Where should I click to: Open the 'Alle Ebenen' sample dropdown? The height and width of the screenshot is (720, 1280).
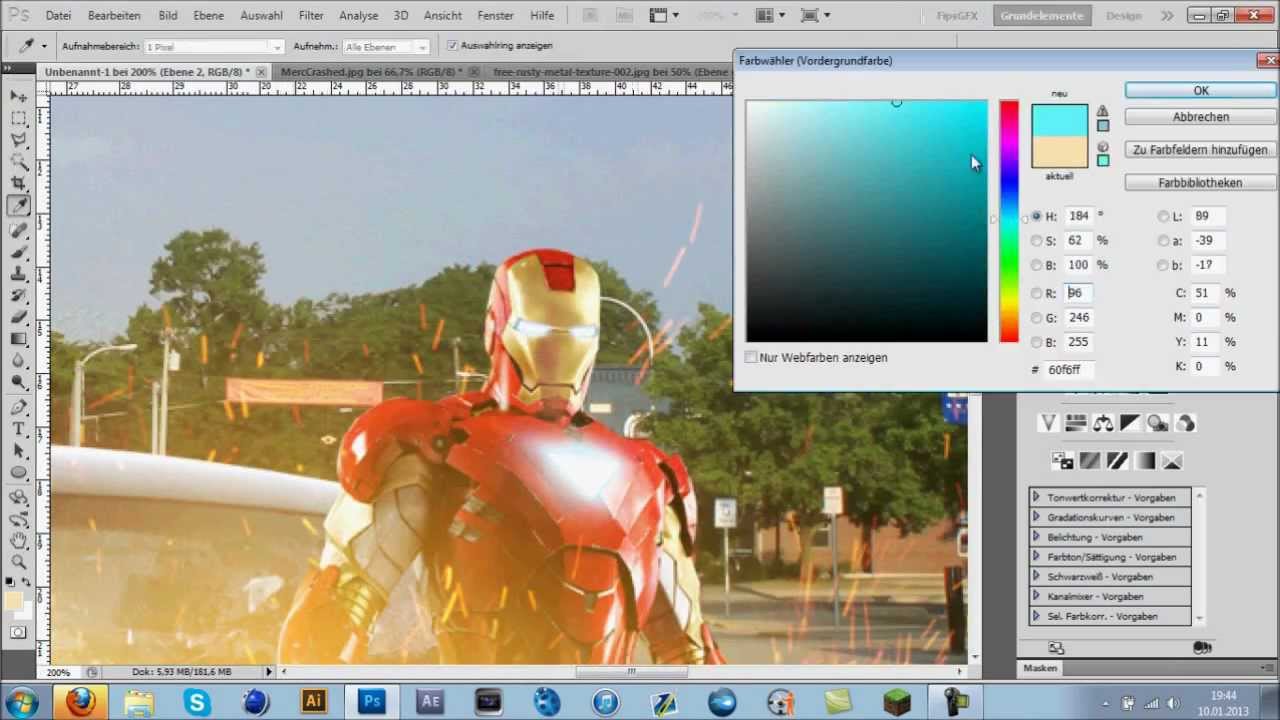click(387, 47)
